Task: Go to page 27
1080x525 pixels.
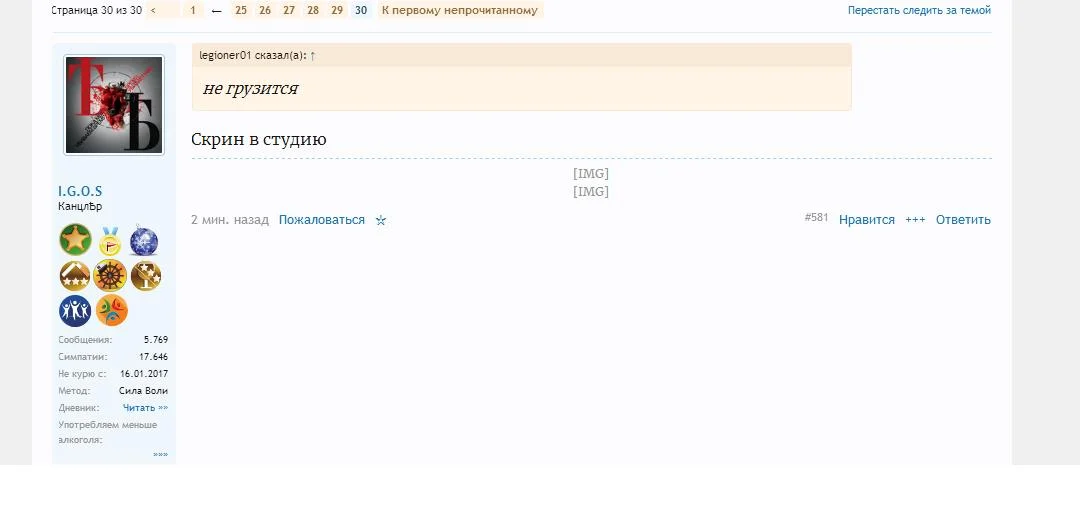Action: [x=289, y=10]
